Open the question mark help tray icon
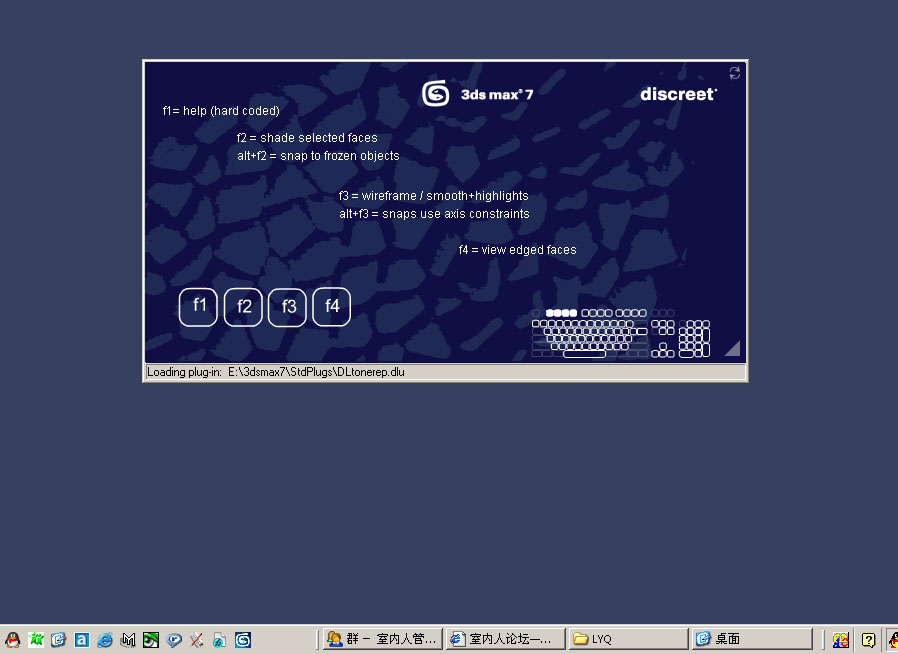The image size is (898, 654). click(868, 639)
